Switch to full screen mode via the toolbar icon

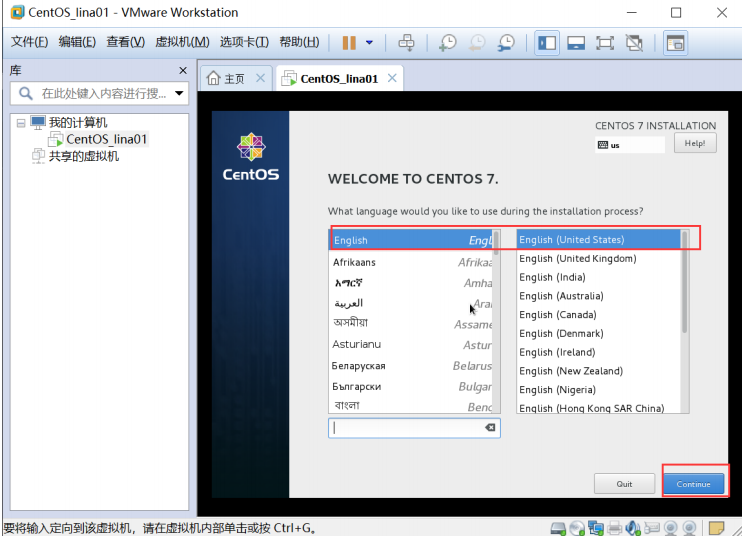tap(605, 43)
